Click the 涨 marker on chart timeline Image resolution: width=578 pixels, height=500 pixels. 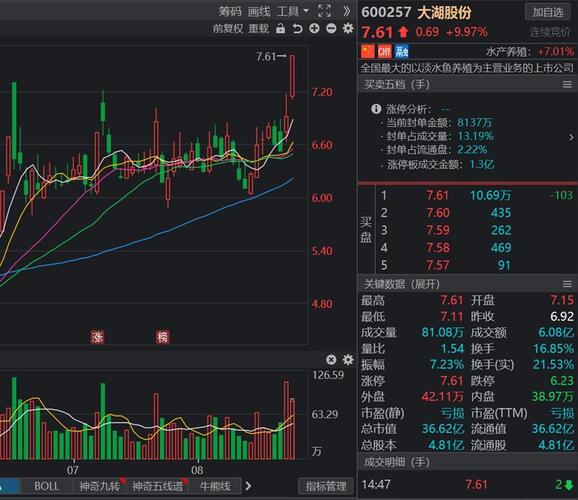click(98, 337)
